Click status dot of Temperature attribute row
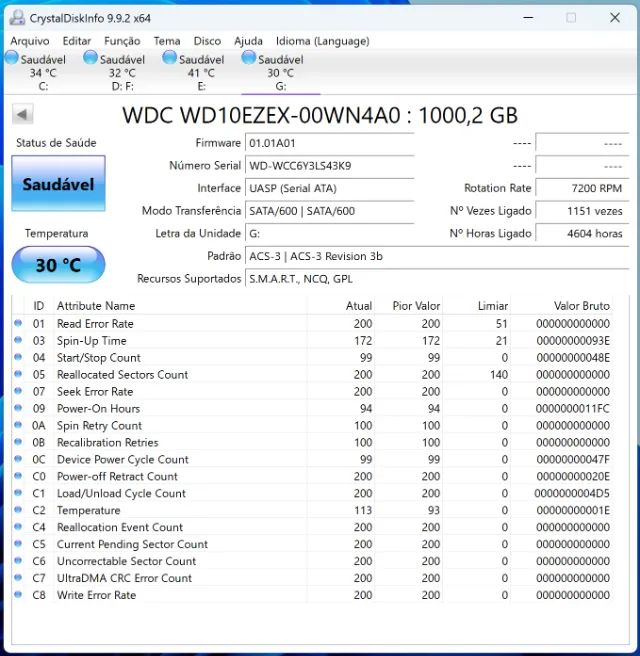The width and height of the screenshot is (640, 656). click(x=18, y=510)
